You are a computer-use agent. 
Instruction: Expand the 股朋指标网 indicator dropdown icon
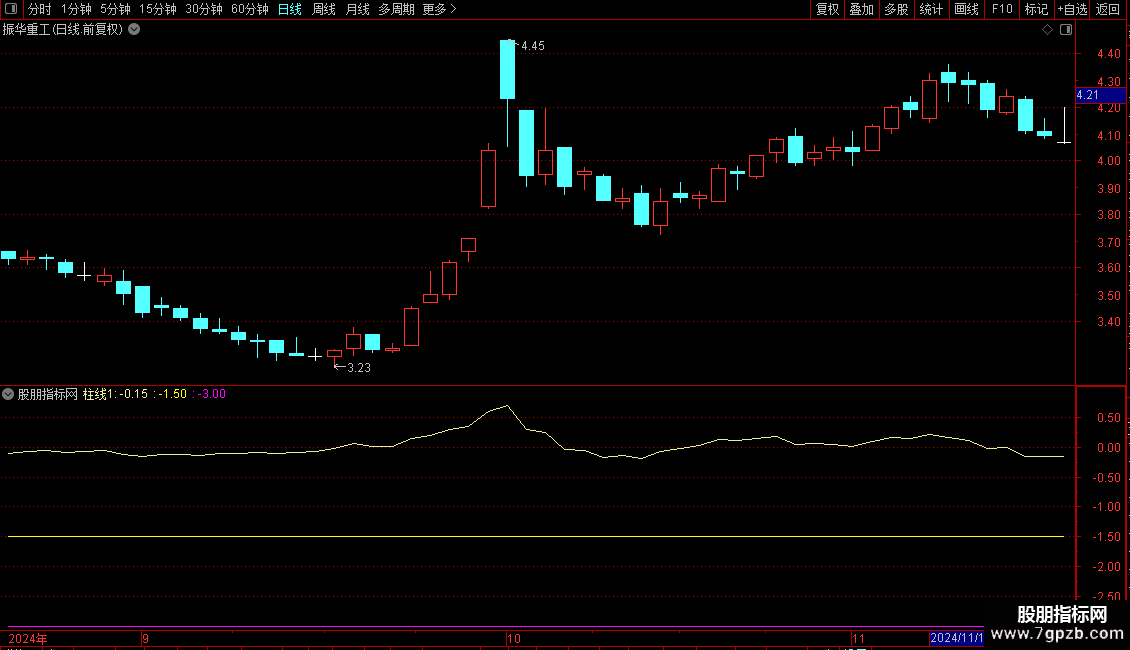pos(8,394)
